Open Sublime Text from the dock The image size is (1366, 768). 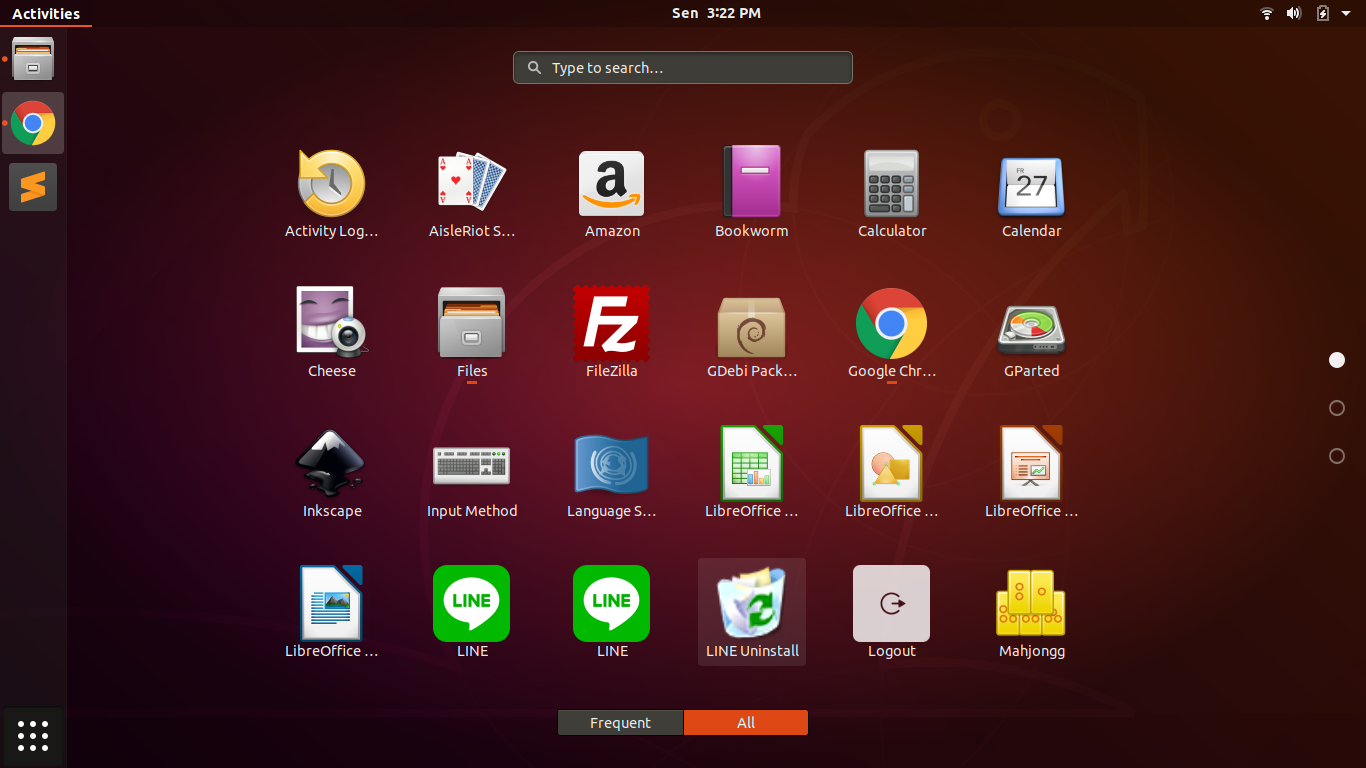tap(33, 187)
